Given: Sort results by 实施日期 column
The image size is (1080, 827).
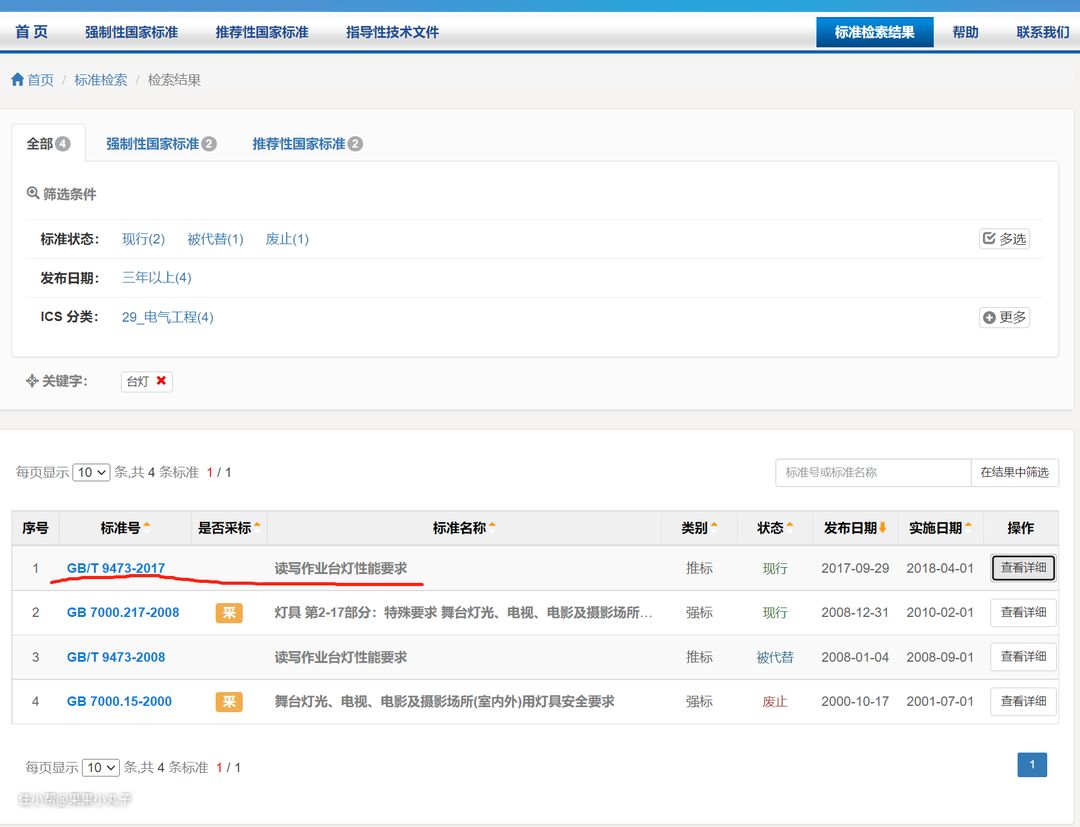Looking at the screenshot, I should click(968, 527).
